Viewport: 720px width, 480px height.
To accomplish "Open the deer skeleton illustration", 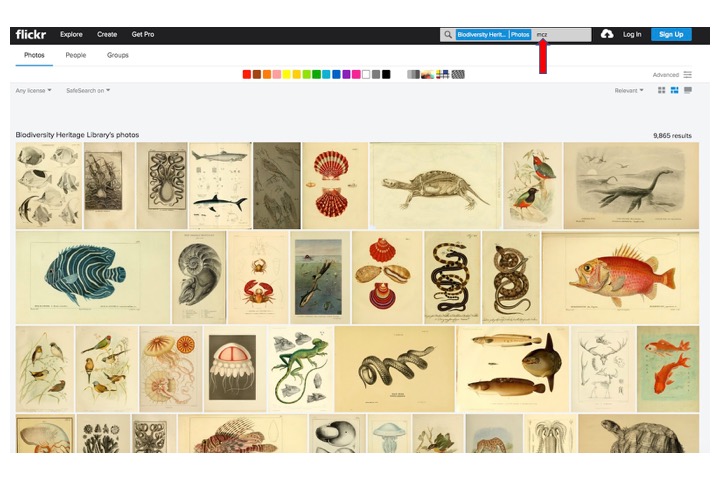I will [603, 369].
